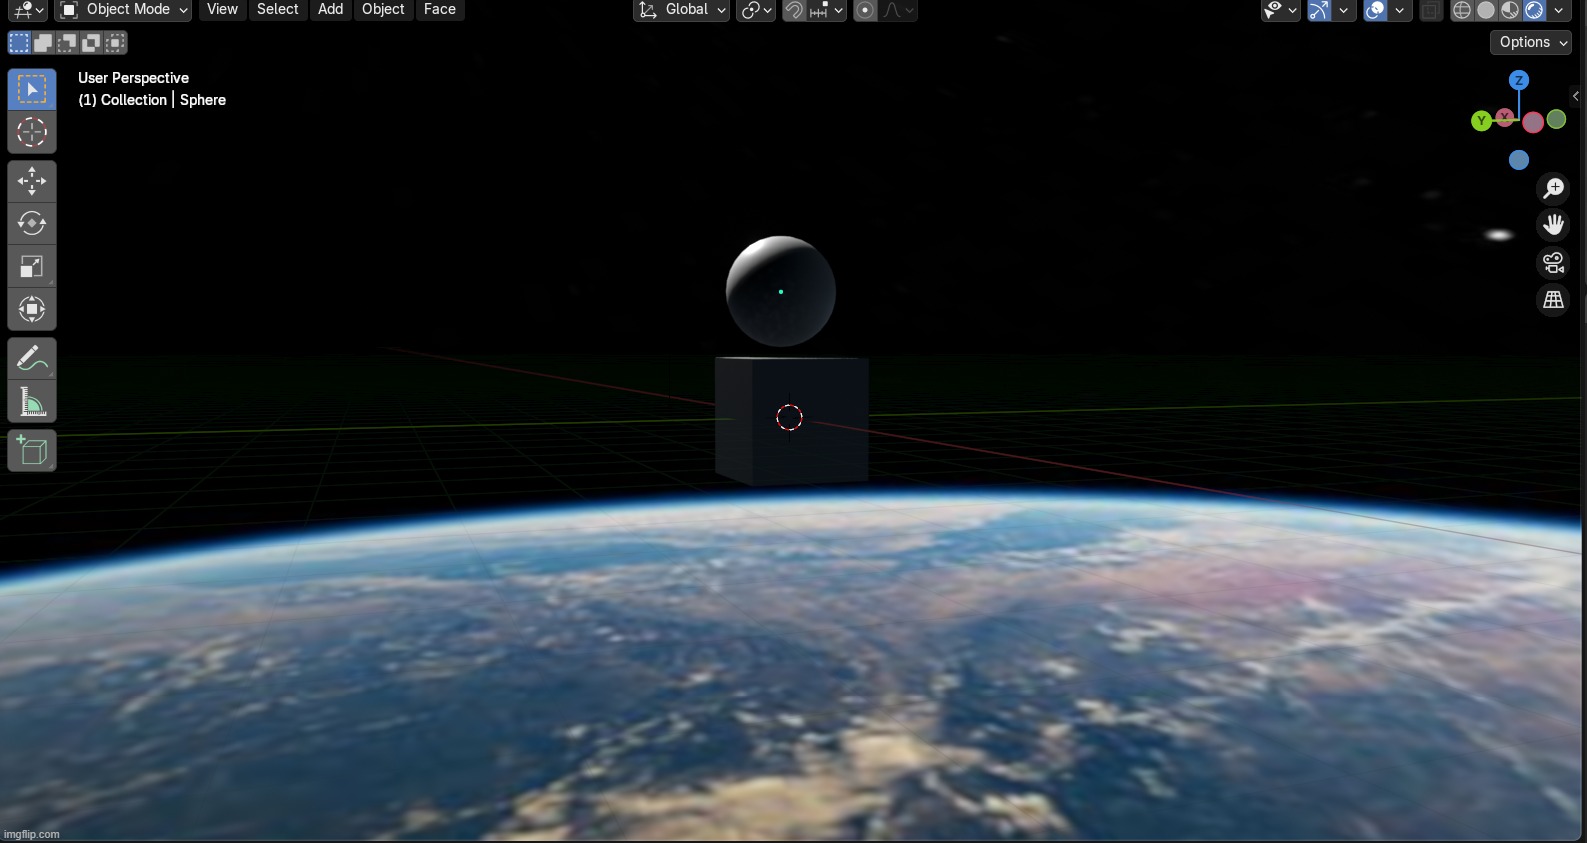Toggle proportional editing
The height and width of the screenshot is (843, 1587).
click(x=866, y=10)
